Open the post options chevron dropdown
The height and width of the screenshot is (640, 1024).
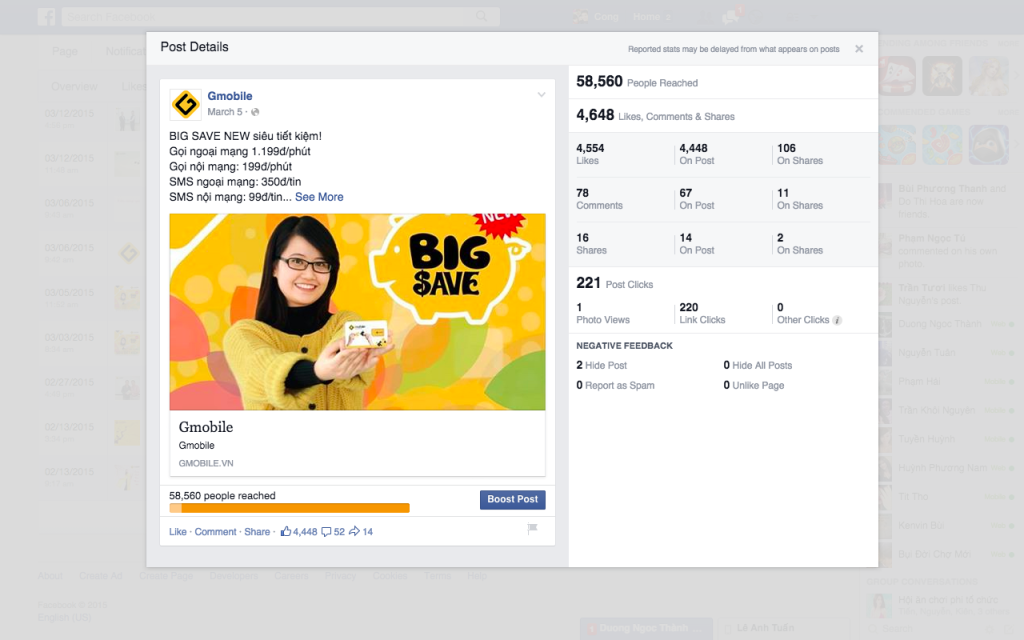point(541,95)
